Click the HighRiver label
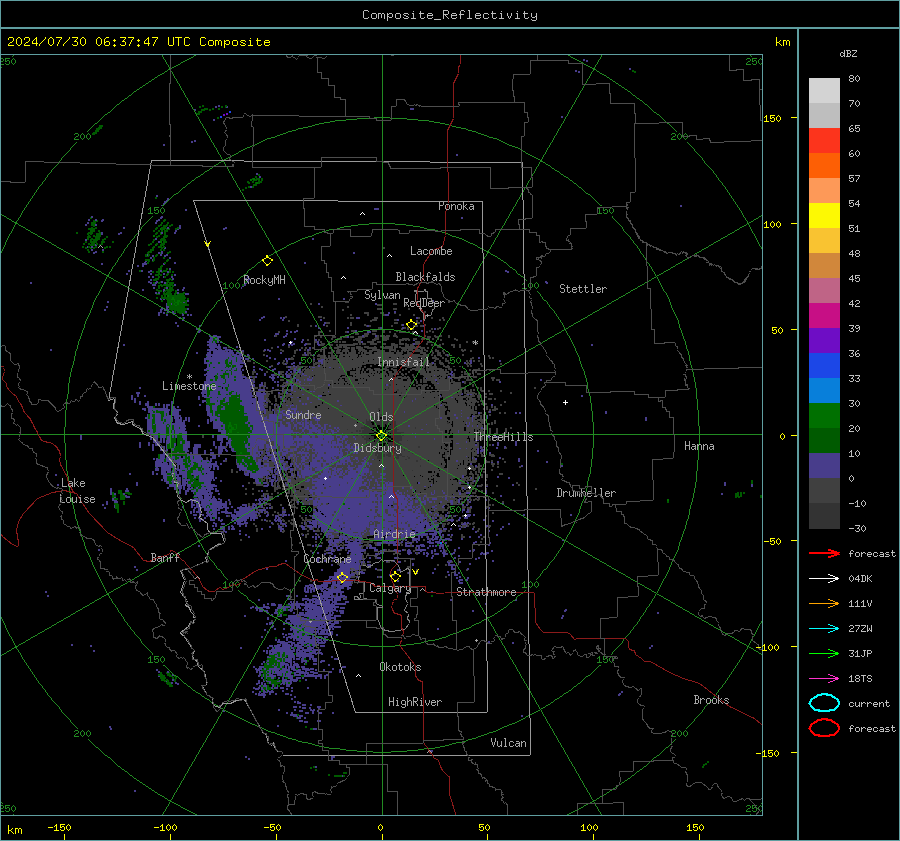 click(x=415, y=702)
